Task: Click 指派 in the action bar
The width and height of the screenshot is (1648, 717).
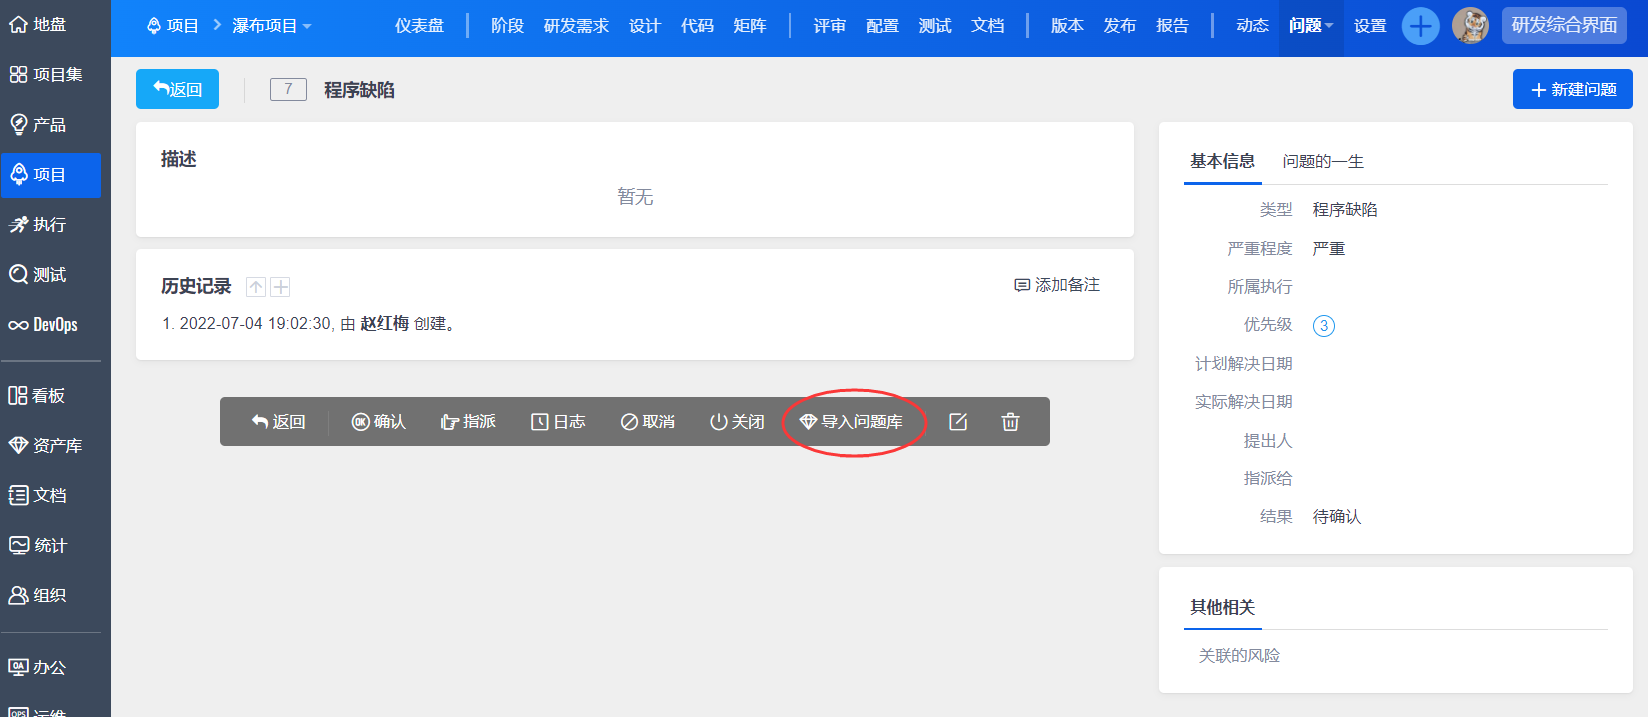Action: (468, 422)
